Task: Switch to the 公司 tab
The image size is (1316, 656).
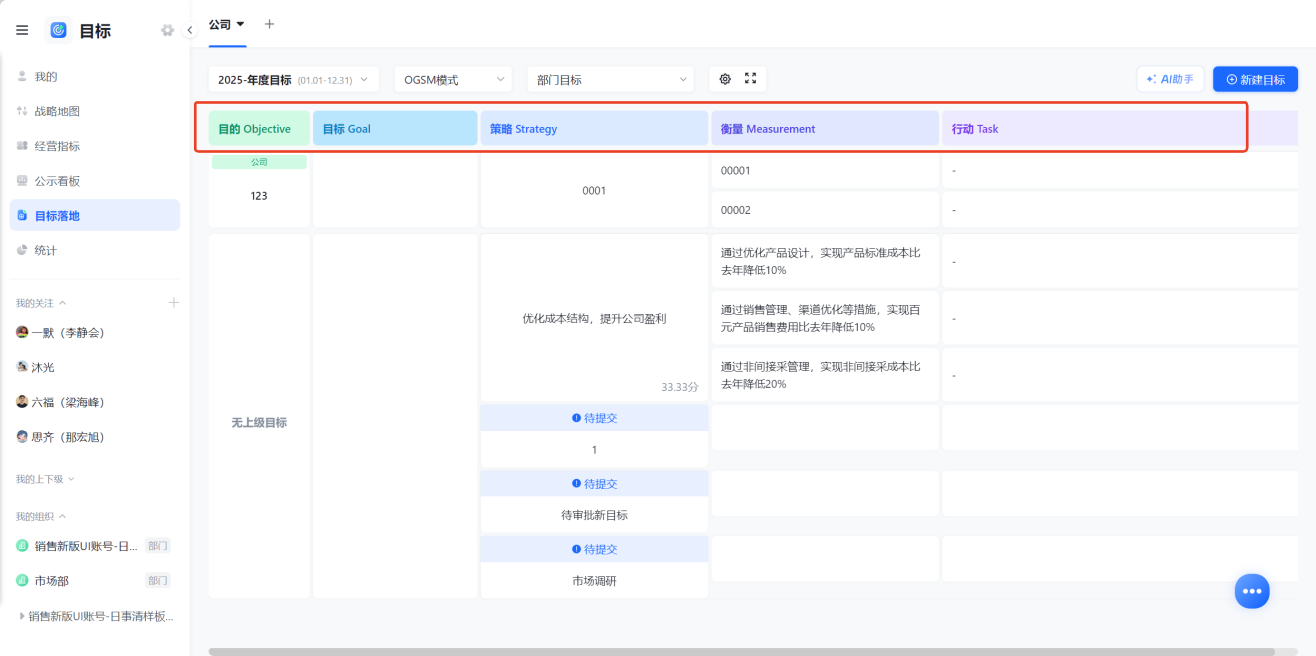Action: (x=220, y=24)
